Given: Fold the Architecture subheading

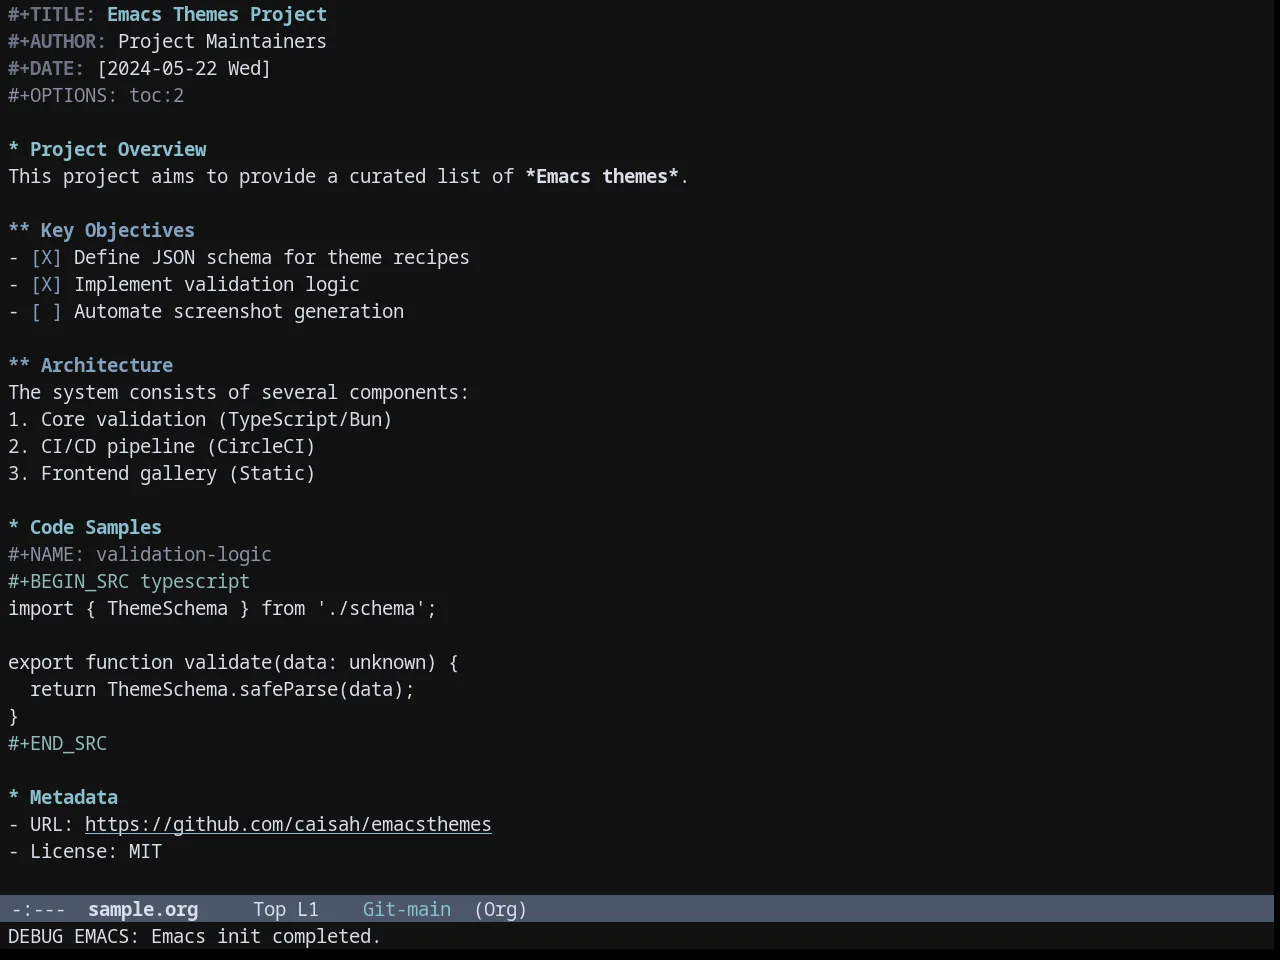Looking at the screenshot, I should [x=90, y=365].
